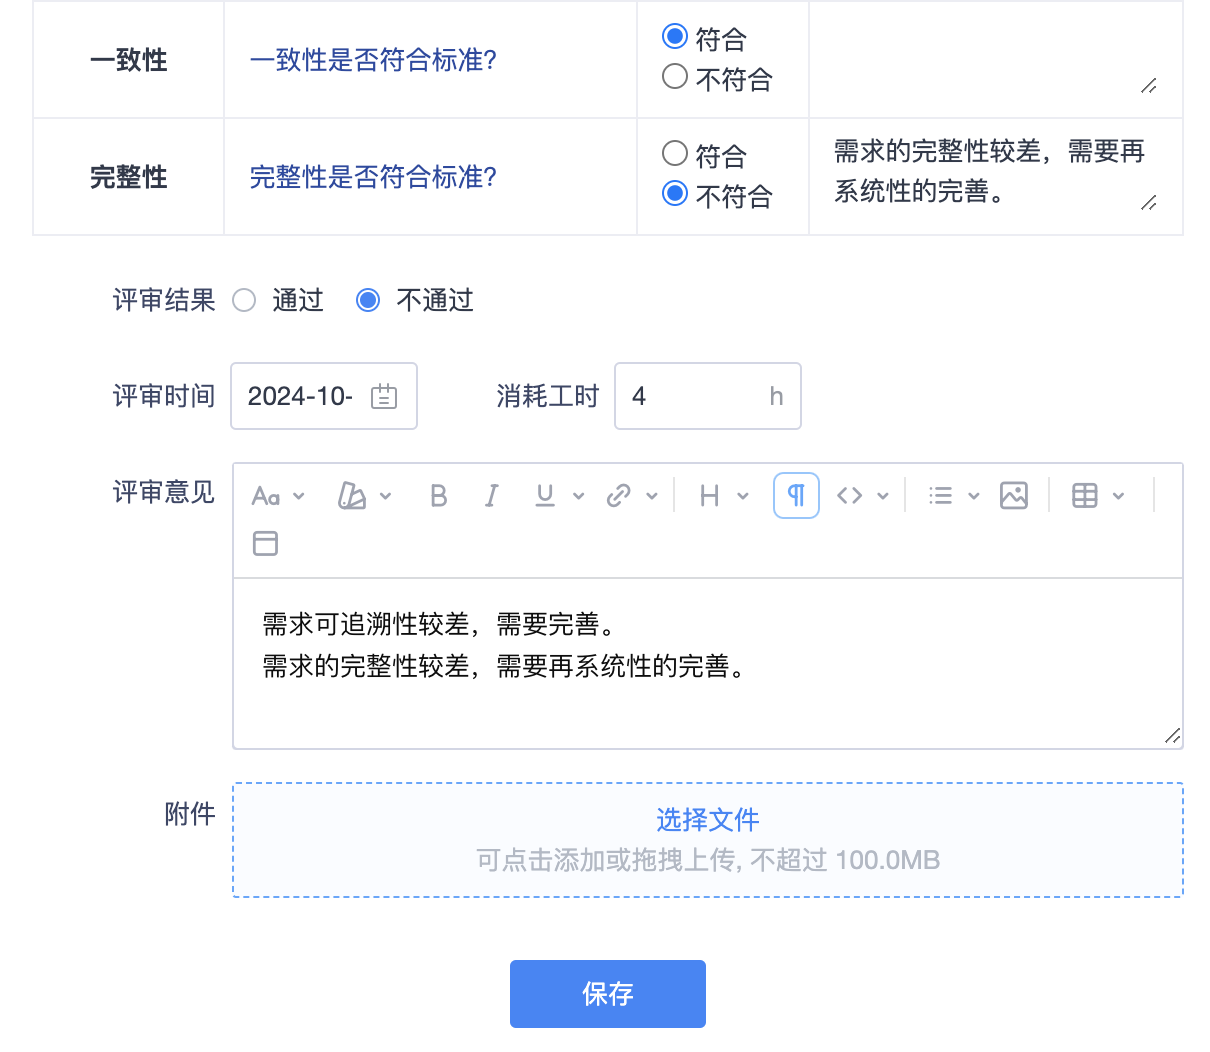Toggle bold formatting in the editor

click(438, 496)
